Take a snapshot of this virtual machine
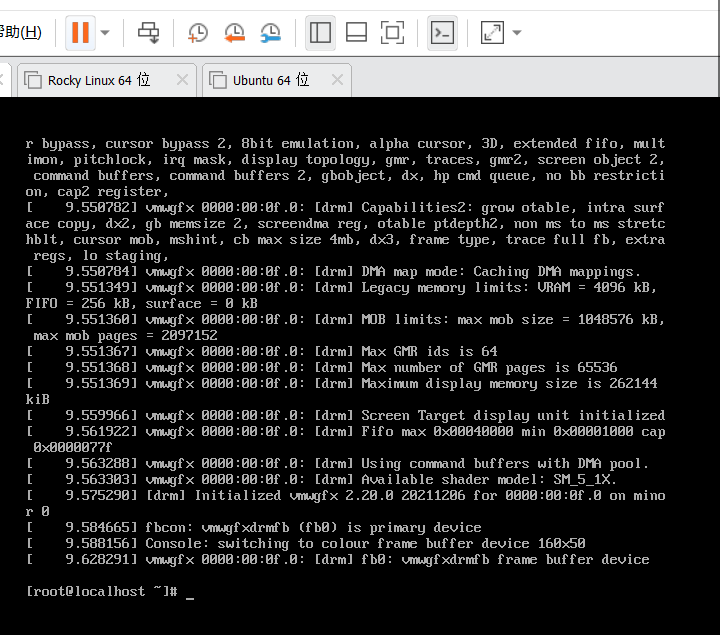This screenshot has height=635, width=720. point(198,33)
